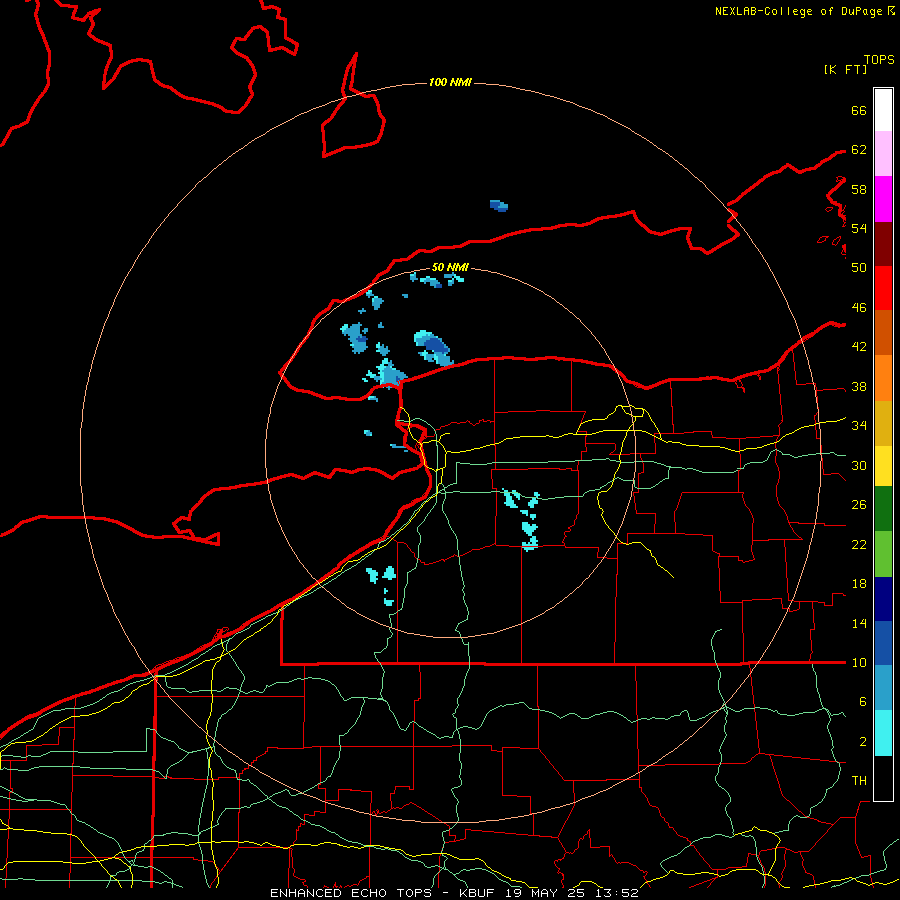Click the dark orange legend swatch
This screenshot has height=900, width=900.
(883, 333)
